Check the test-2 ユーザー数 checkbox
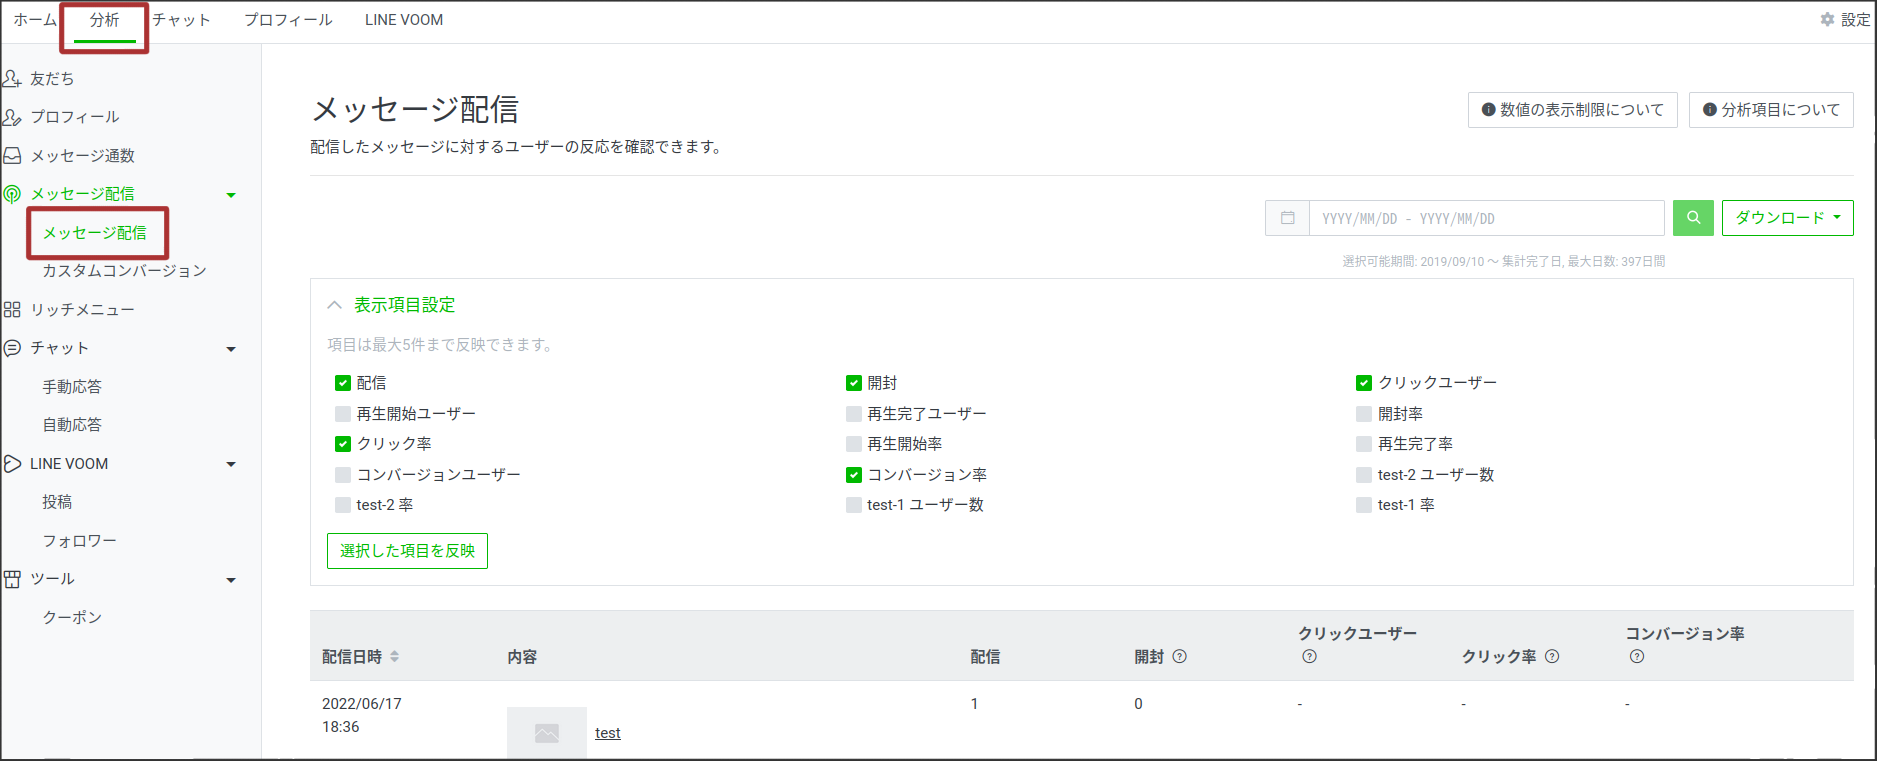The height and width of the screenshot is (761, 1877). 1364,475
